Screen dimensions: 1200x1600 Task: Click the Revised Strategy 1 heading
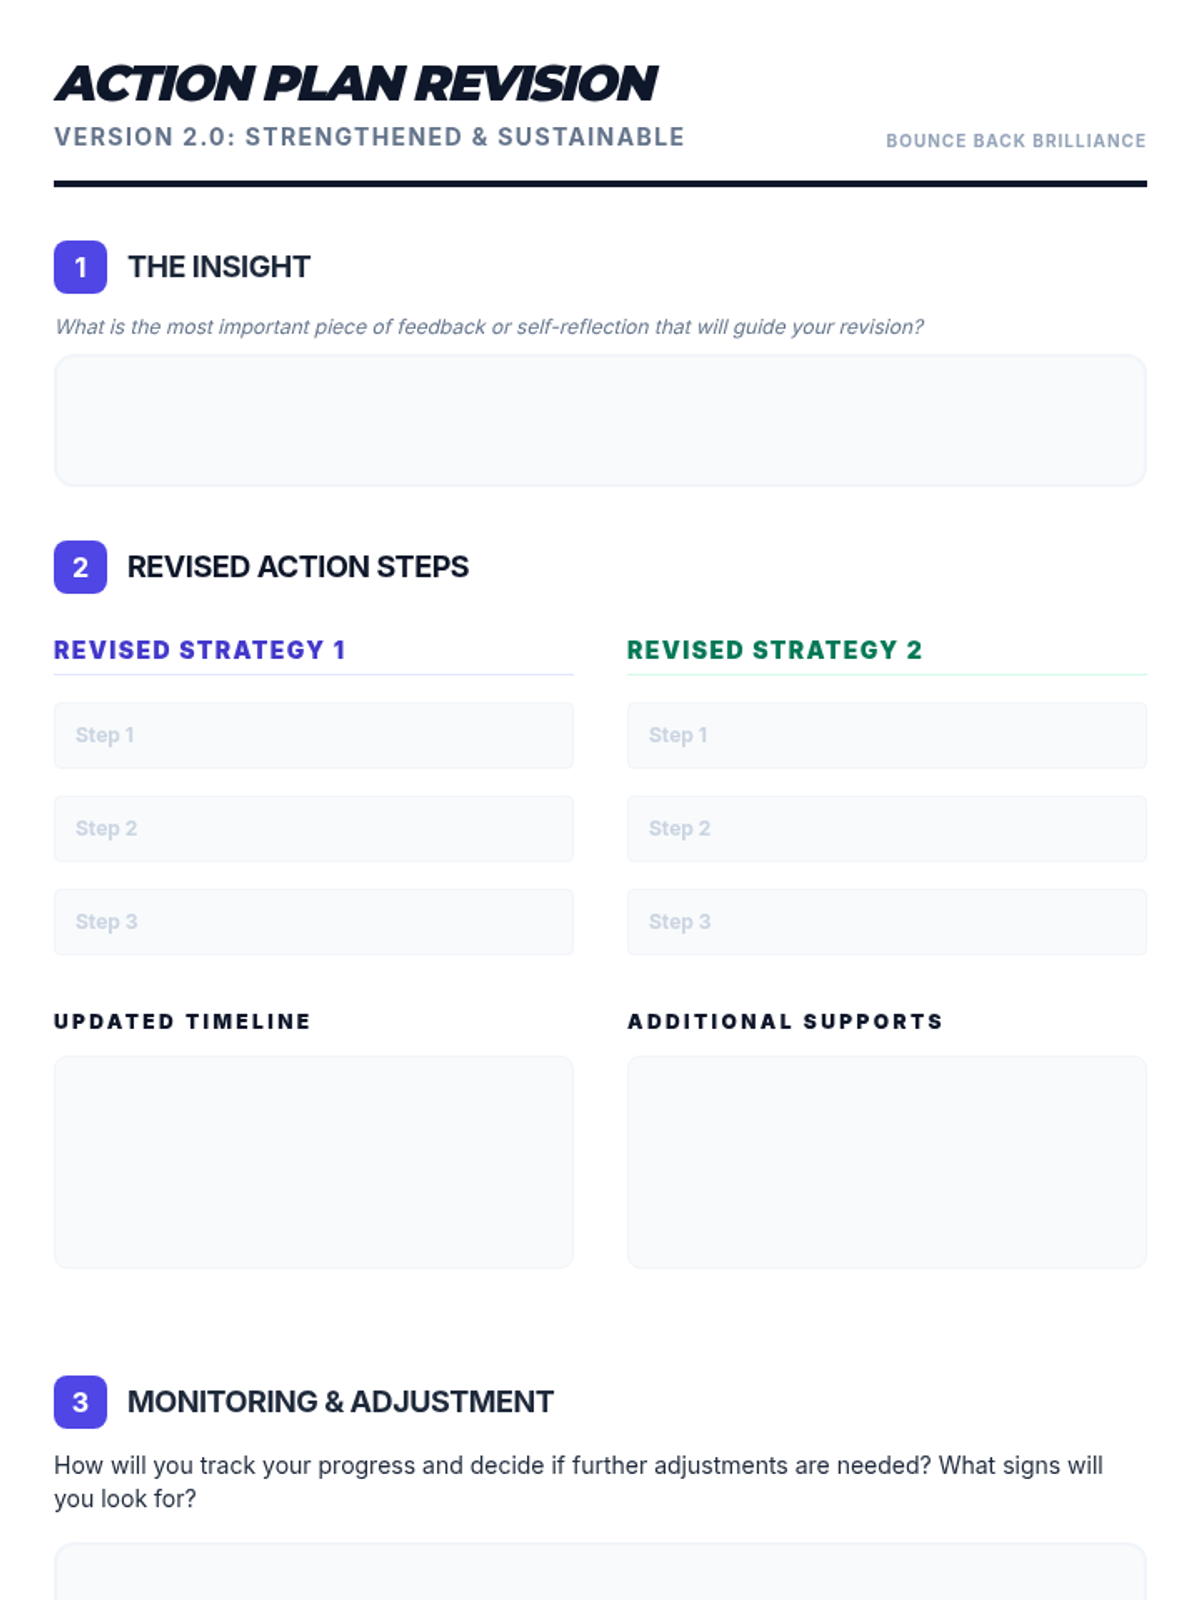200,650
